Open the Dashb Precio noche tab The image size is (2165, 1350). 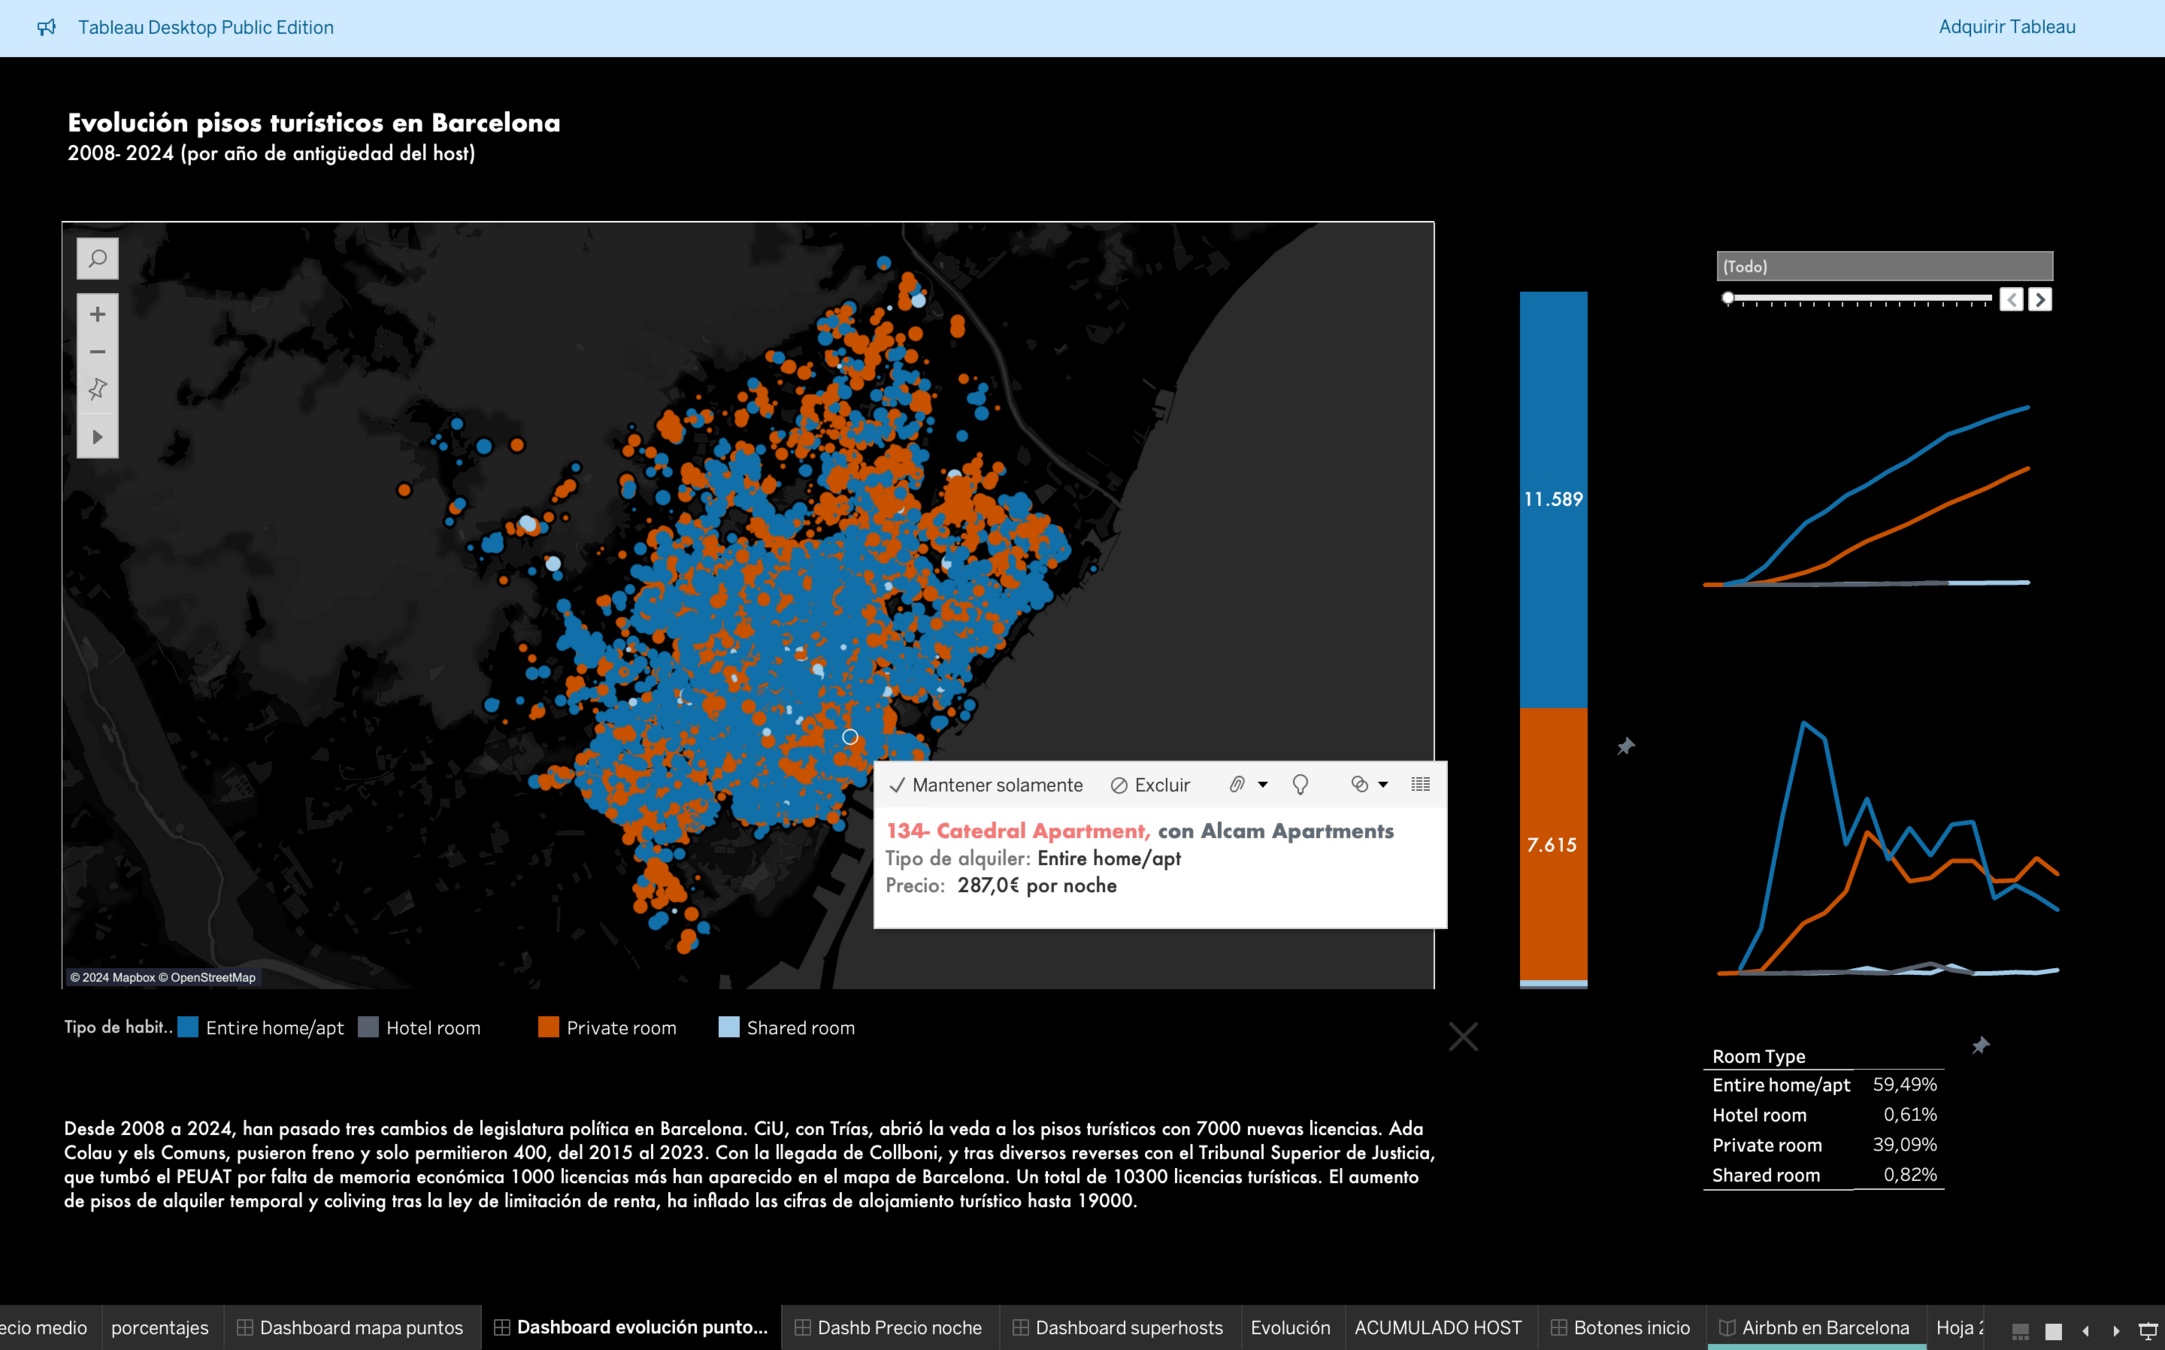coord(888,1328)
